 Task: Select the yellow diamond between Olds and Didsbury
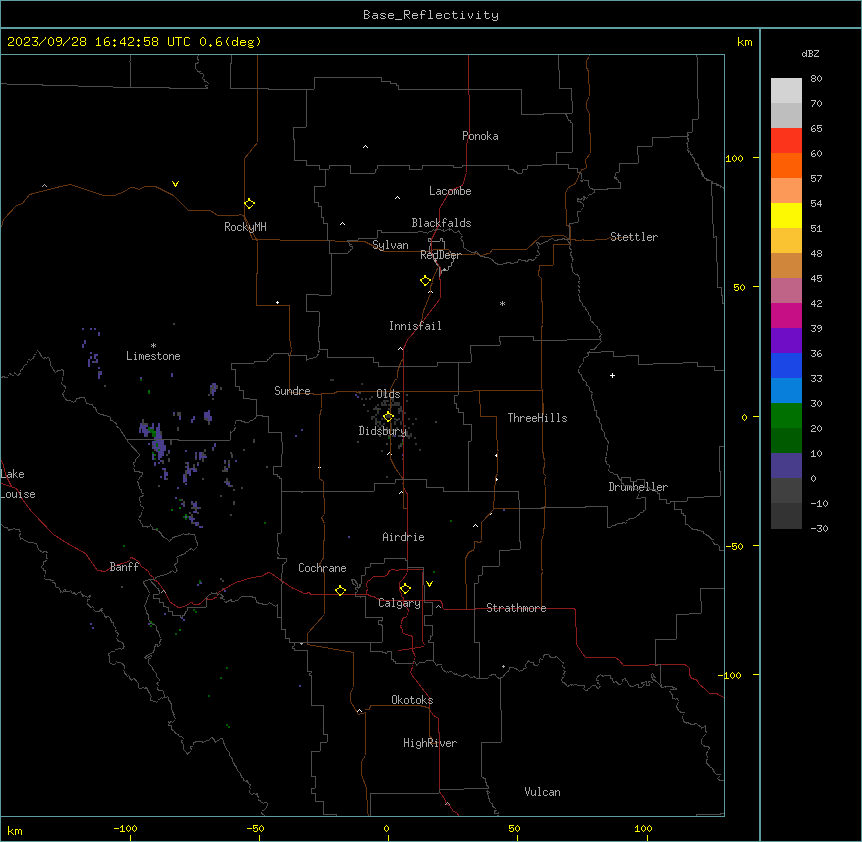[x=388, y=417]
